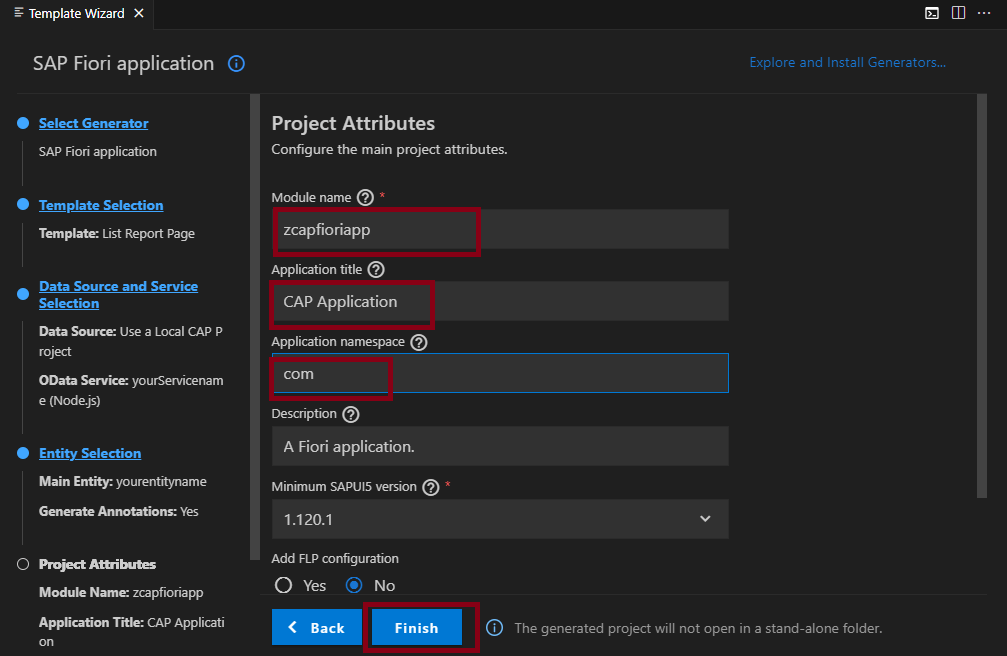1007x656 pixels.
Task: Select Yes for Add FLP configuration
Action: pyautogui.click(x=283, y=585)
